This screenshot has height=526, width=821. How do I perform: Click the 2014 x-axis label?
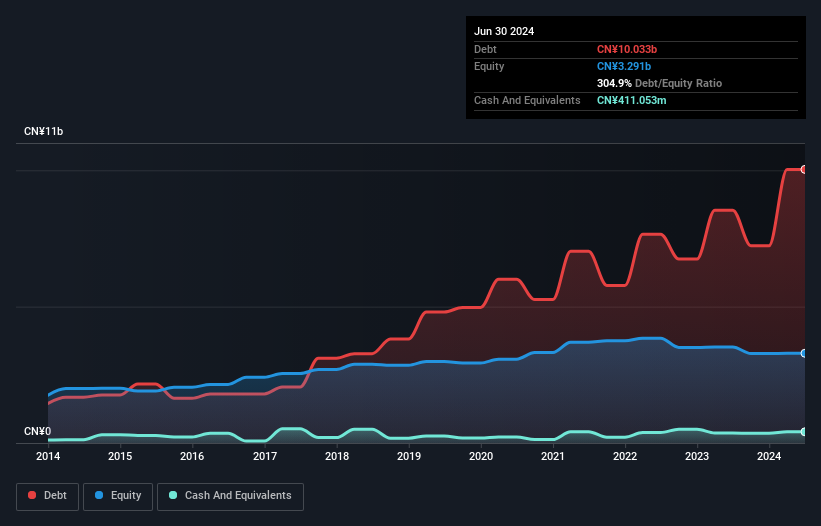tap(48, 456)
